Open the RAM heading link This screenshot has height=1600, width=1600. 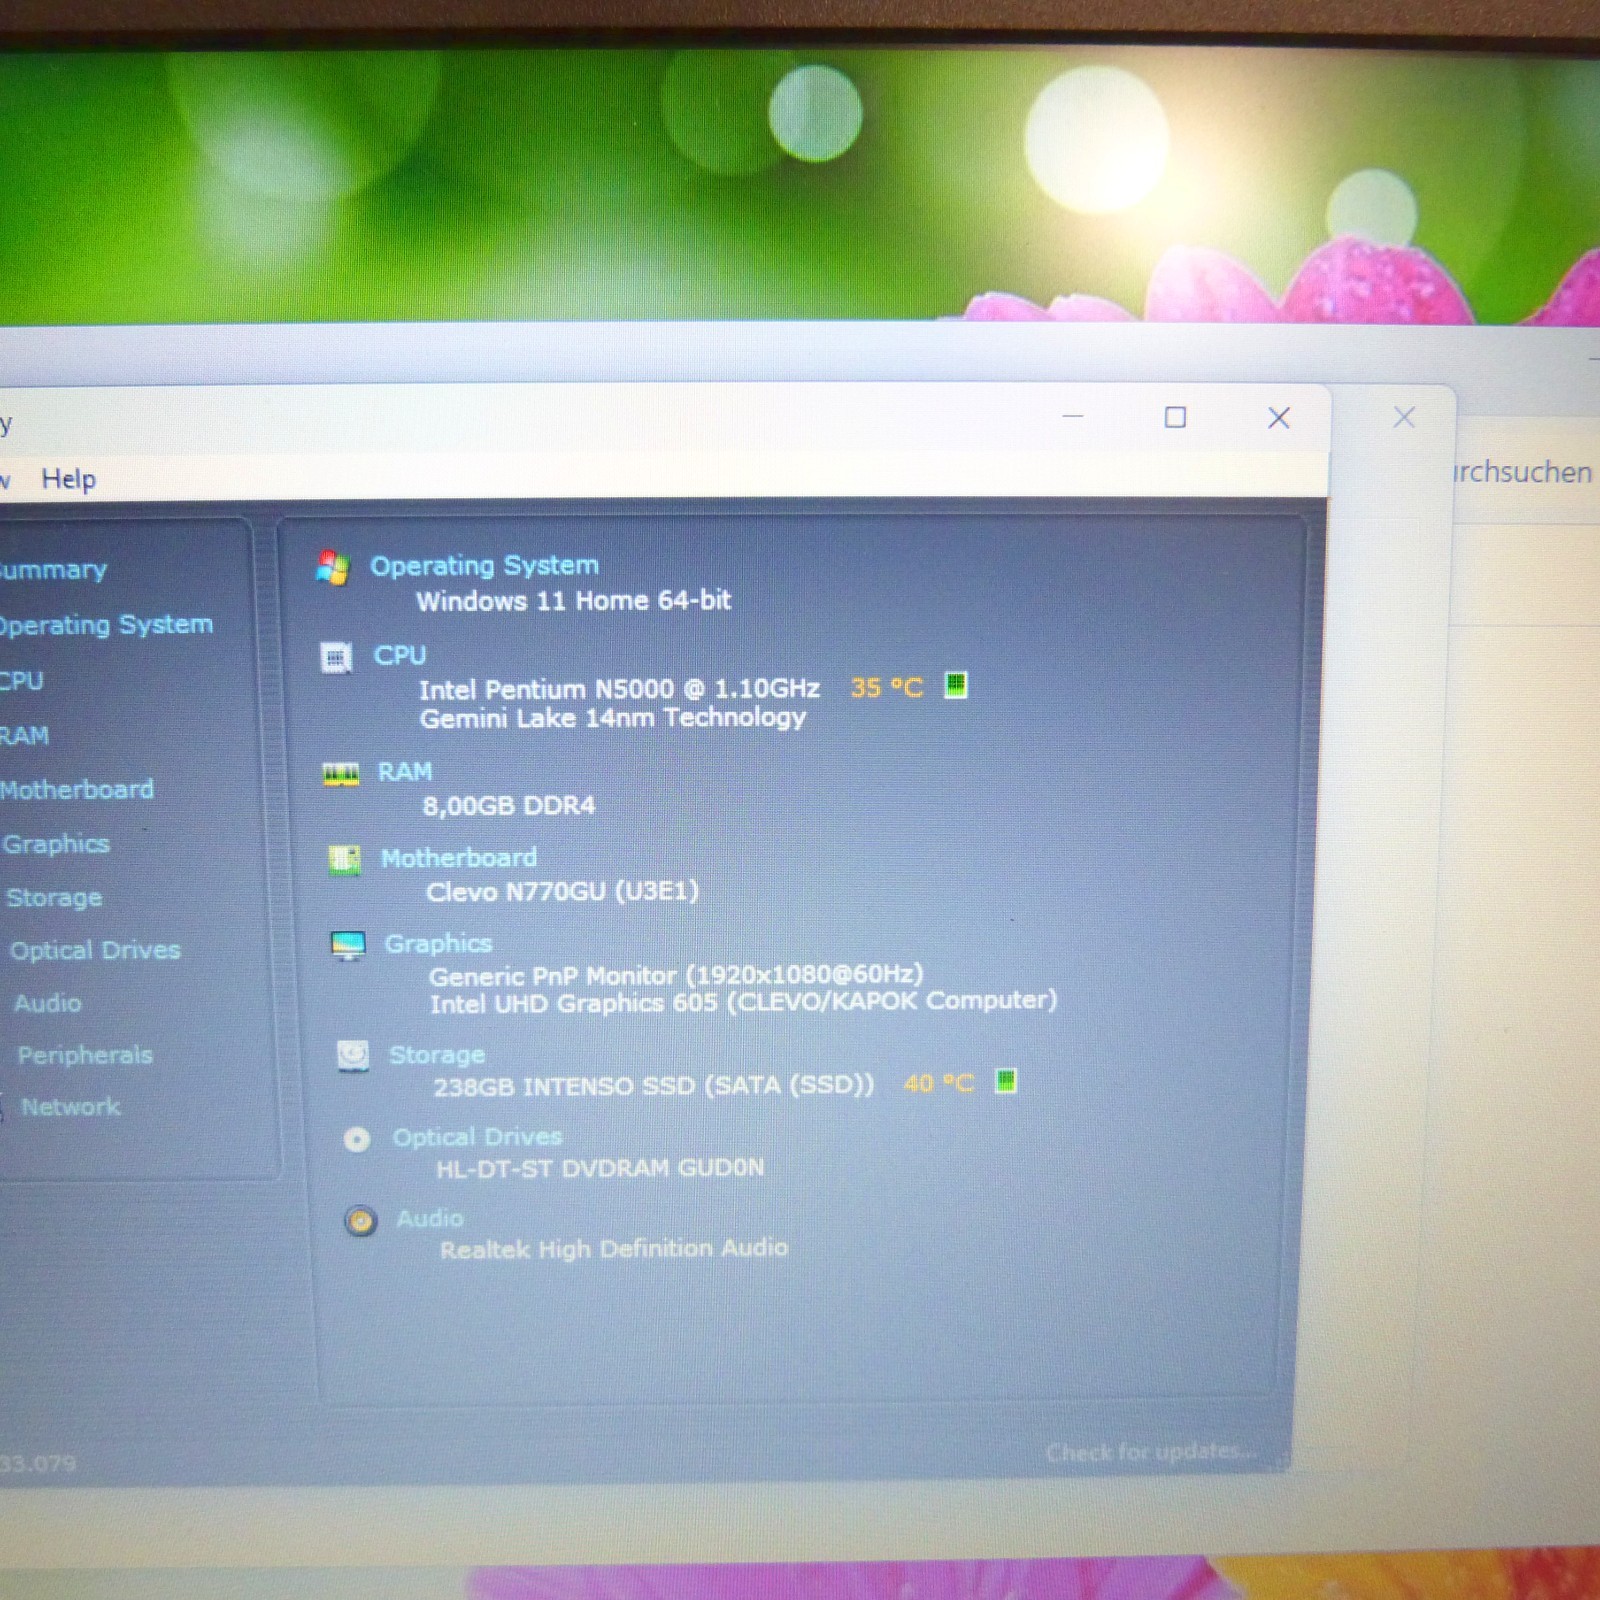(405, 772)
